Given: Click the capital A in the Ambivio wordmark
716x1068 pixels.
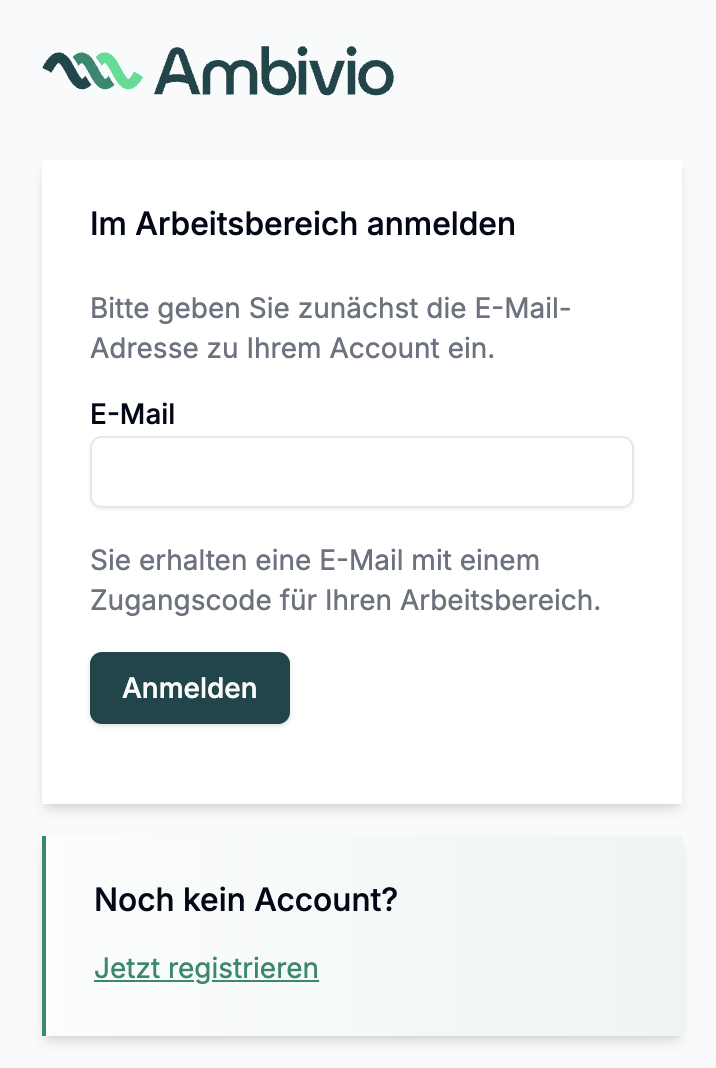Looking at the screenshot, I should (x=178, y=71).
